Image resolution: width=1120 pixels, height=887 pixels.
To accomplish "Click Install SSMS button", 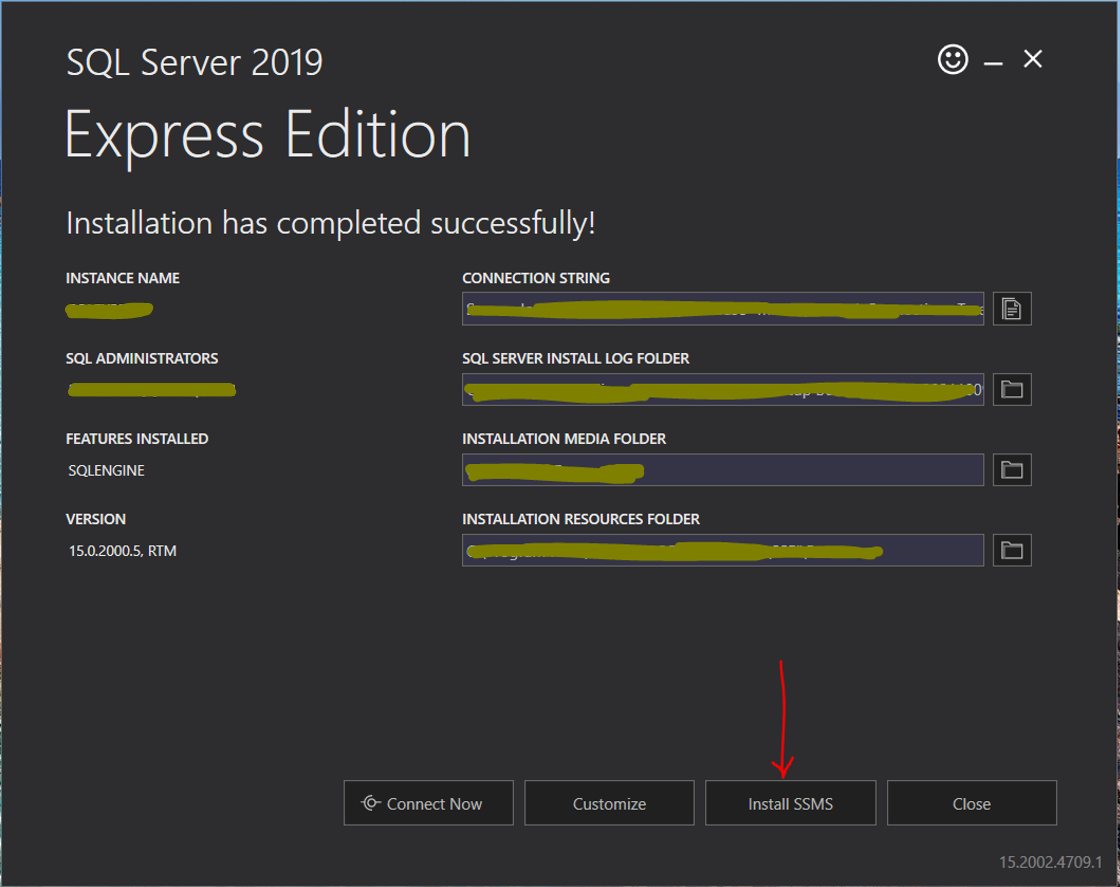I will pyautogui.click(x=791, y=803).
